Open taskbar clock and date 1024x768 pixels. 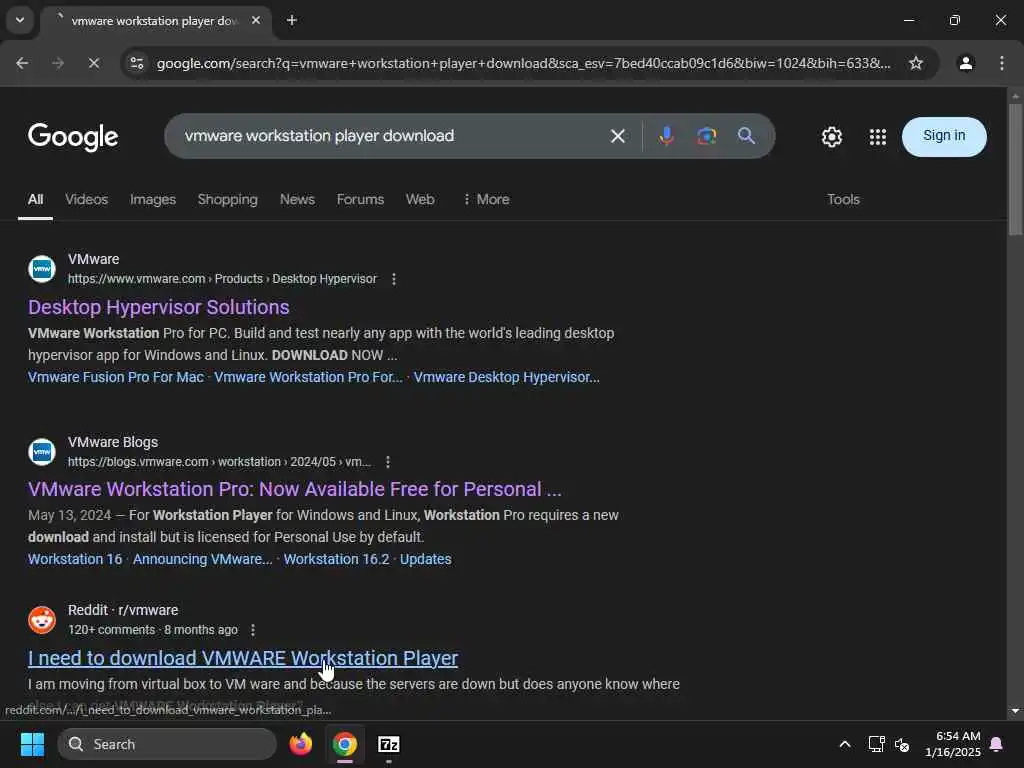pyautogui.click(x=953, y=744)
